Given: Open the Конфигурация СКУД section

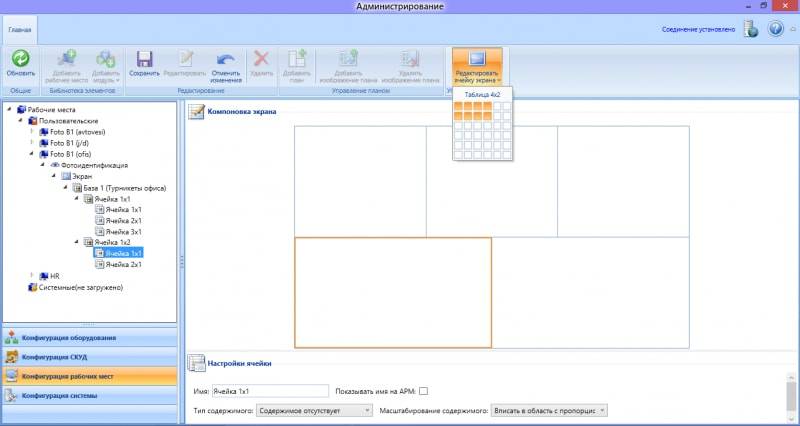Looking at the screenshot, I should point(90,357).
